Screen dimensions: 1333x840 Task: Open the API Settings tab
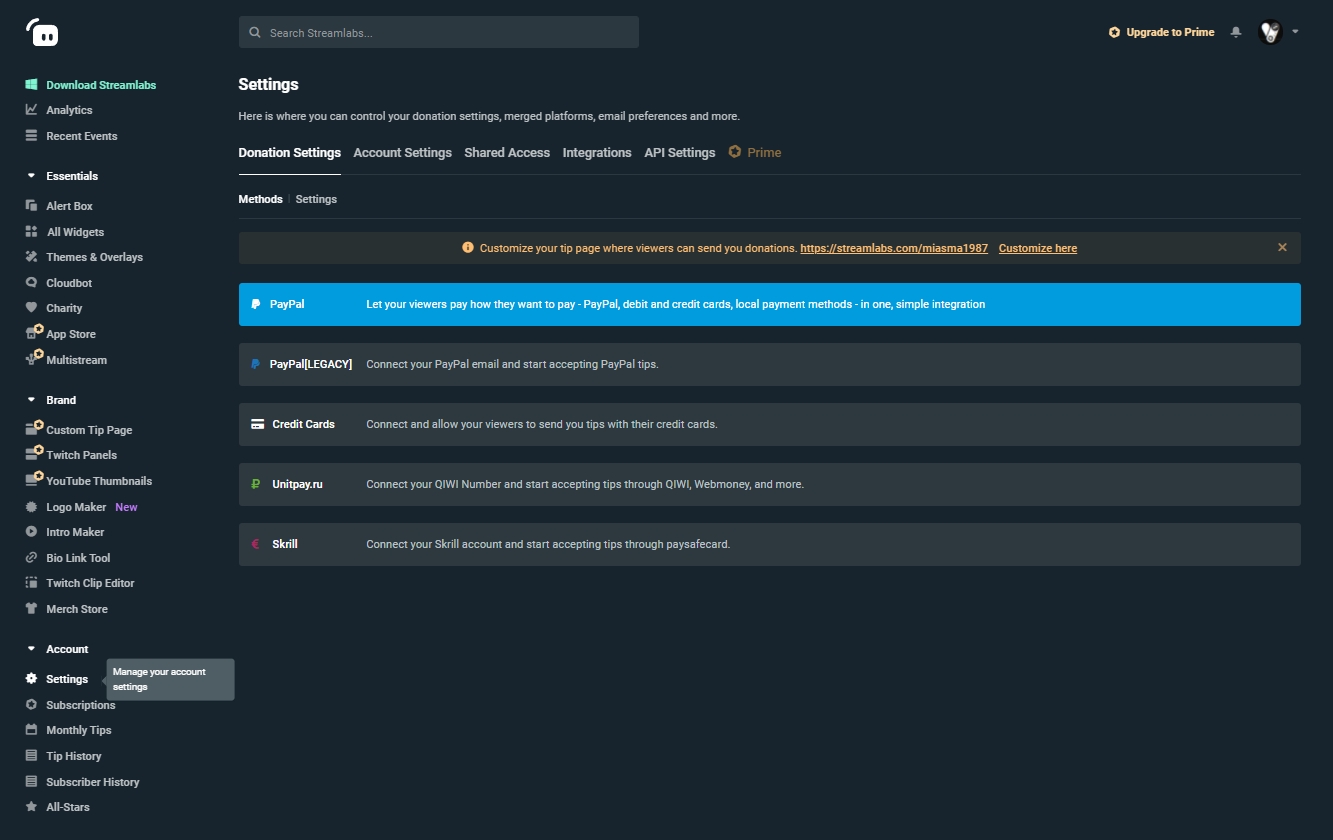point(679,153)
